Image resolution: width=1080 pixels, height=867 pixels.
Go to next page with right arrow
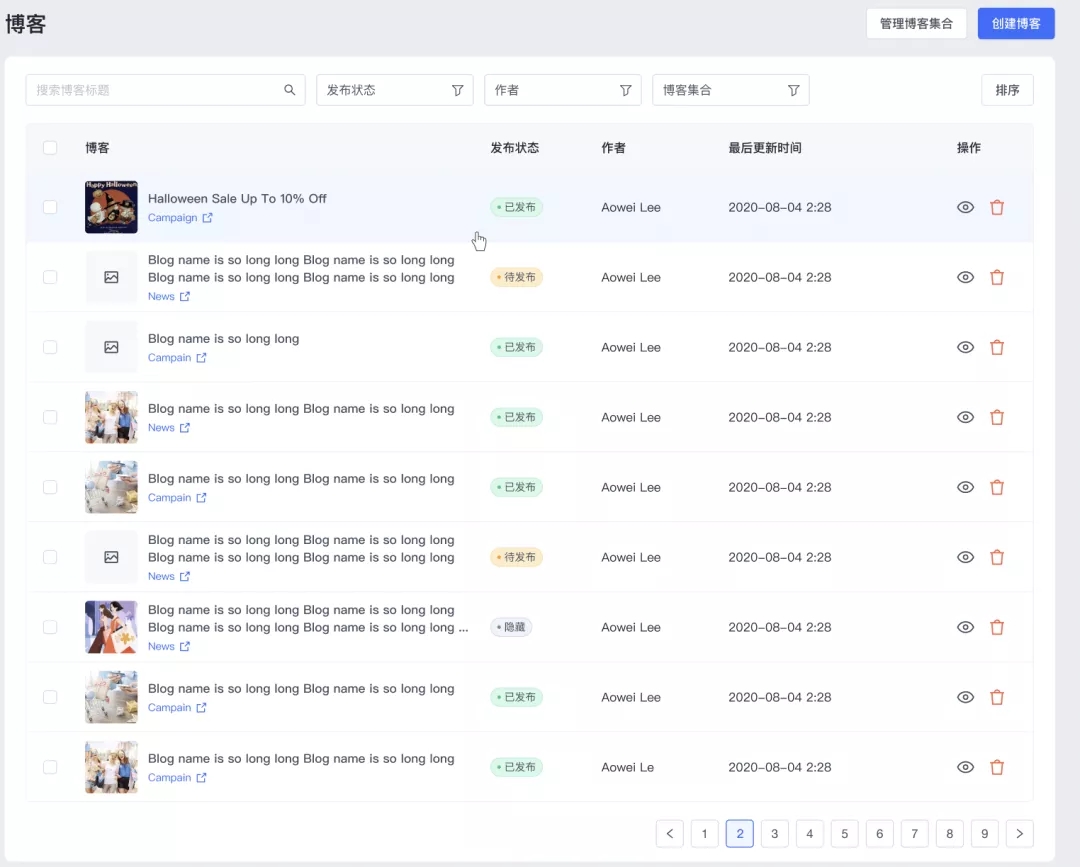(x=1019, y=833)
